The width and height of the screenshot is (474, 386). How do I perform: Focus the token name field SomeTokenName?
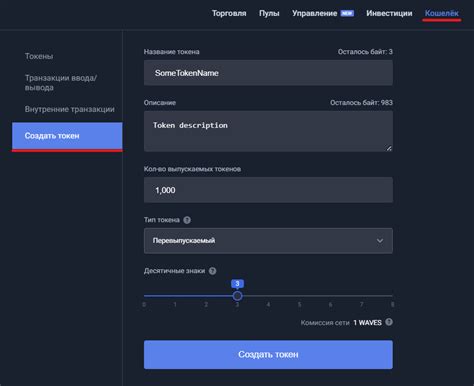coord(268,73)
